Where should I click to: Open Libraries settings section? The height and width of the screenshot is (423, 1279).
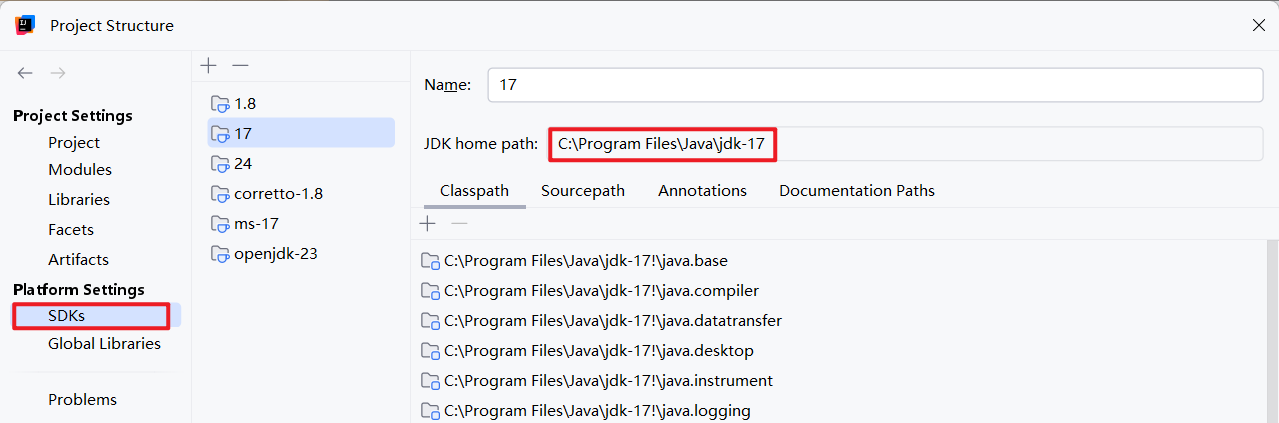click(79, 200)
